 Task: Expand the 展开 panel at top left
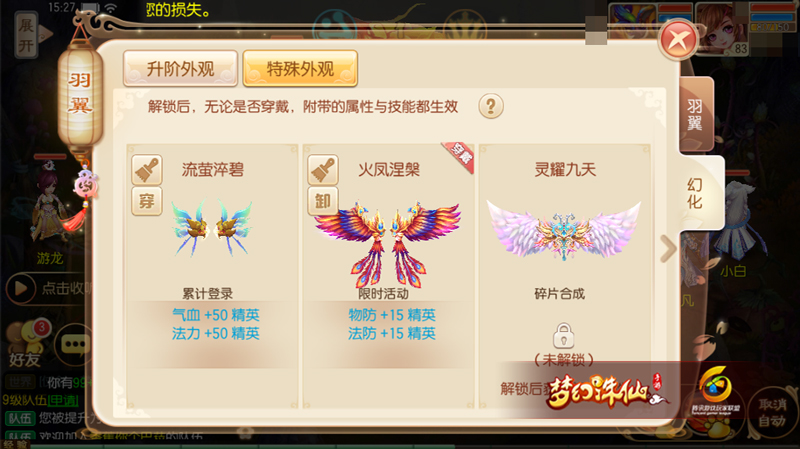click(26, 35)
